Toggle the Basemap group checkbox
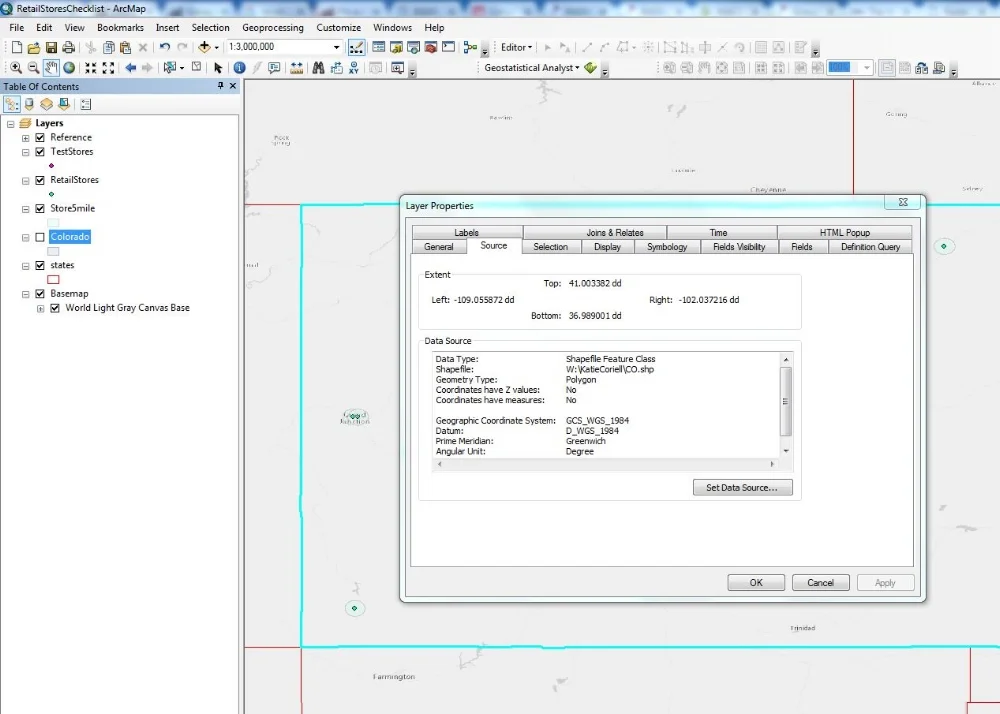This screenshot has height=714, width=1000. pos(40,294)
